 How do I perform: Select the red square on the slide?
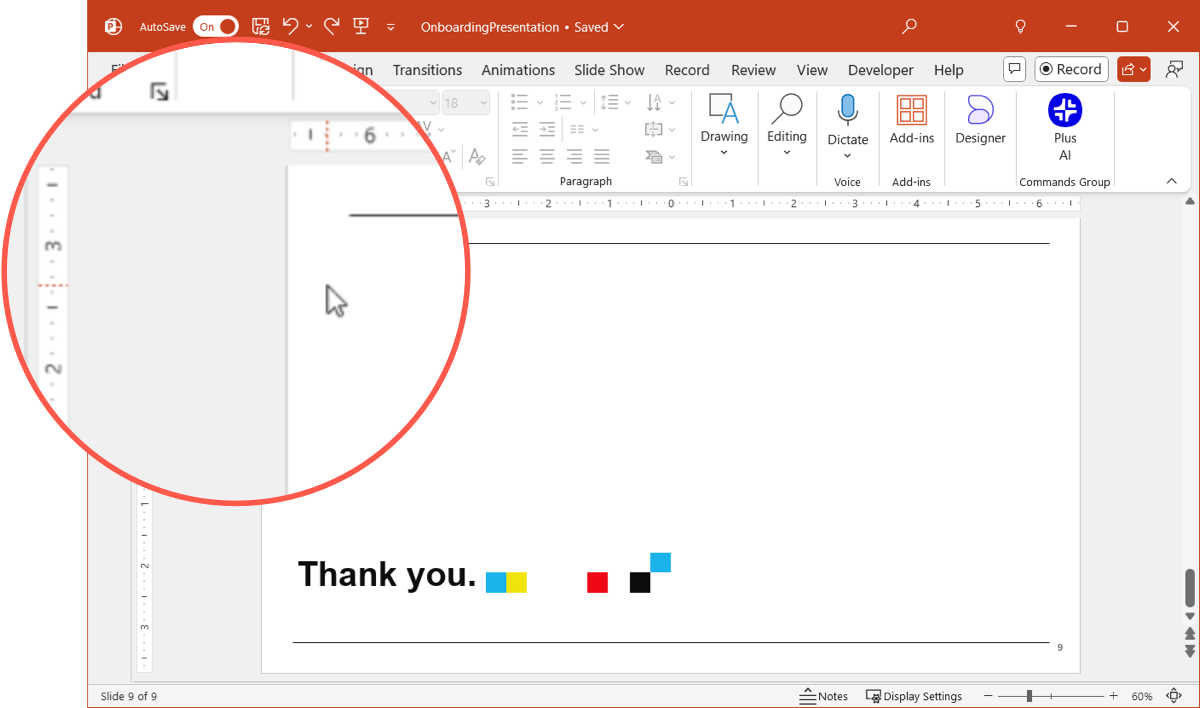(x=597, y=582)
